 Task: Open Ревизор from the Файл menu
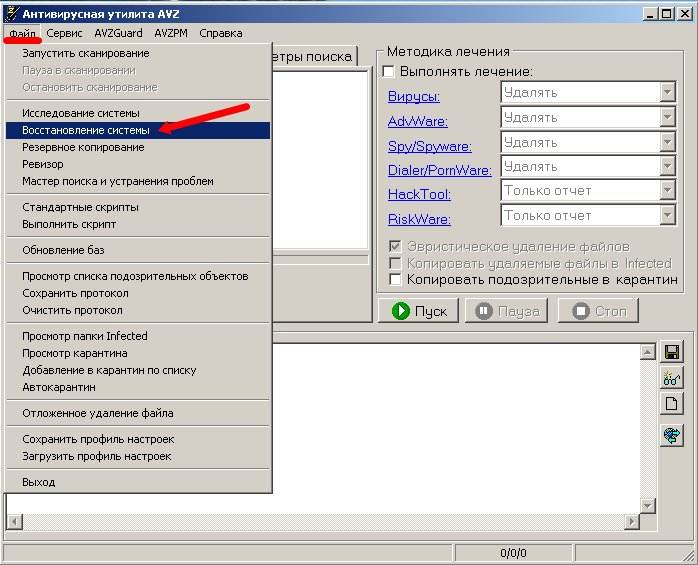point(138,164)
